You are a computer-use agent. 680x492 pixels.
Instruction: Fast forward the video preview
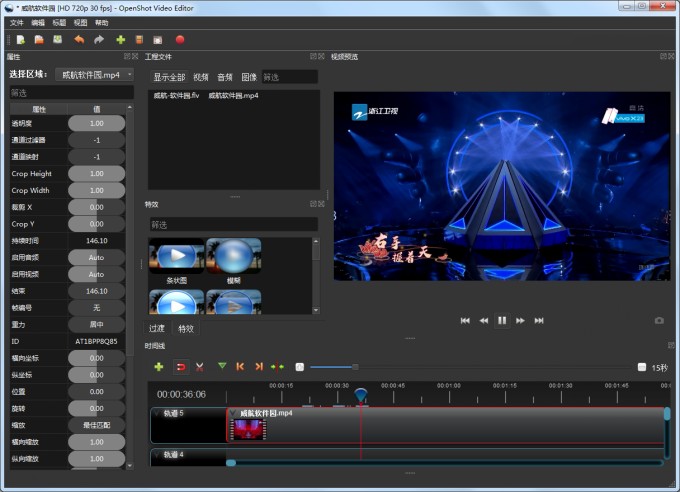[x=520, y=321]
